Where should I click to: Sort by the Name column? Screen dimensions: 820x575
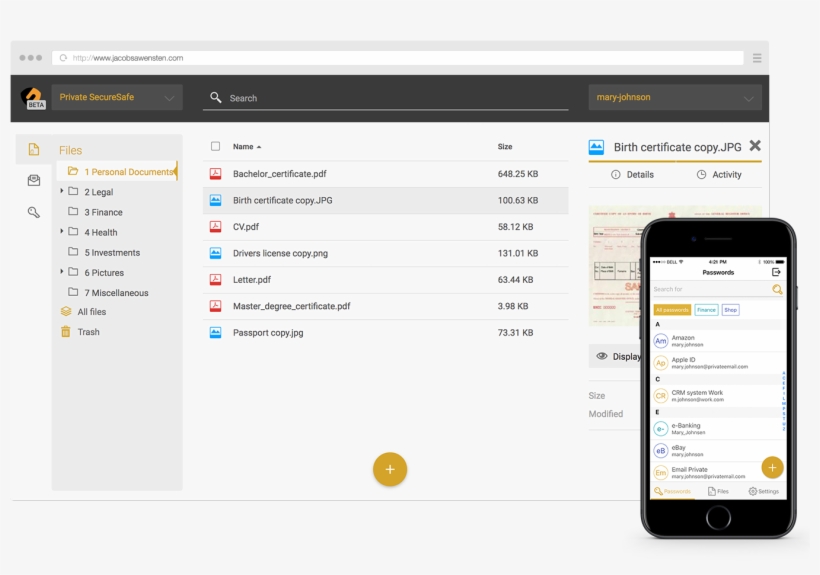click(247, 147)
